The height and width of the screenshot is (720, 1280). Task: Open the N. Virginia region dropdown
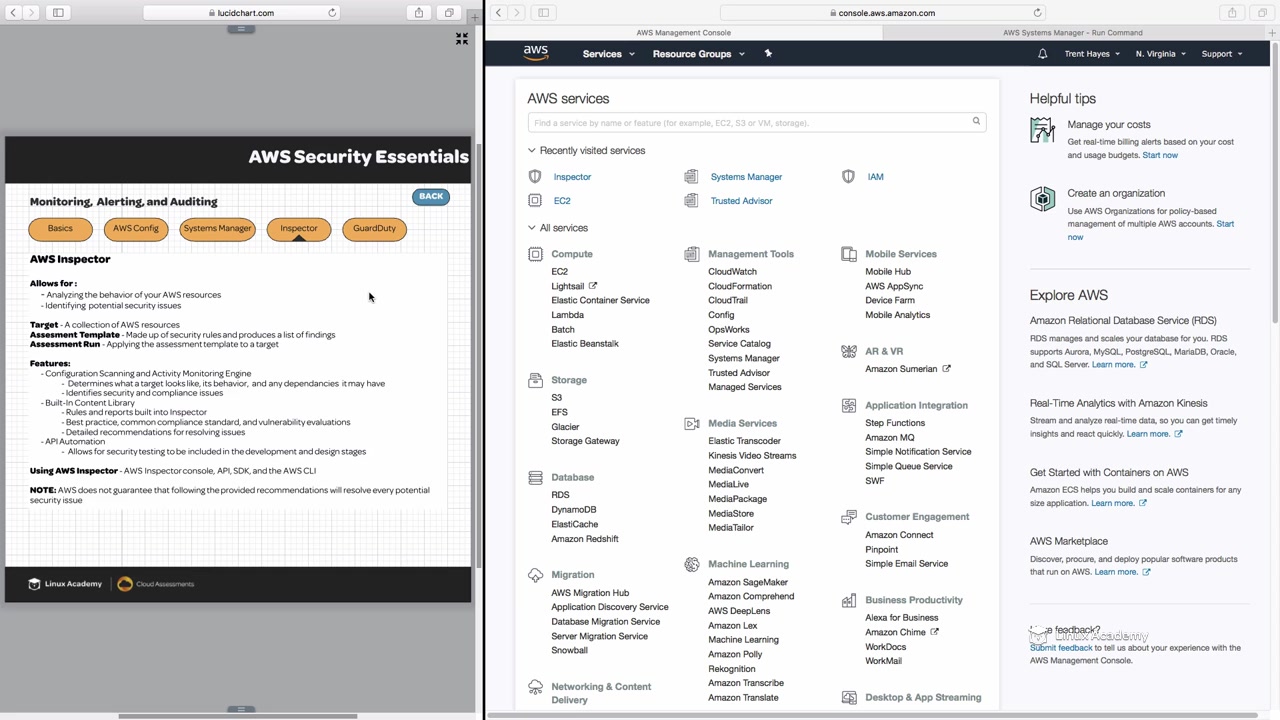[x=1160, y=54]
